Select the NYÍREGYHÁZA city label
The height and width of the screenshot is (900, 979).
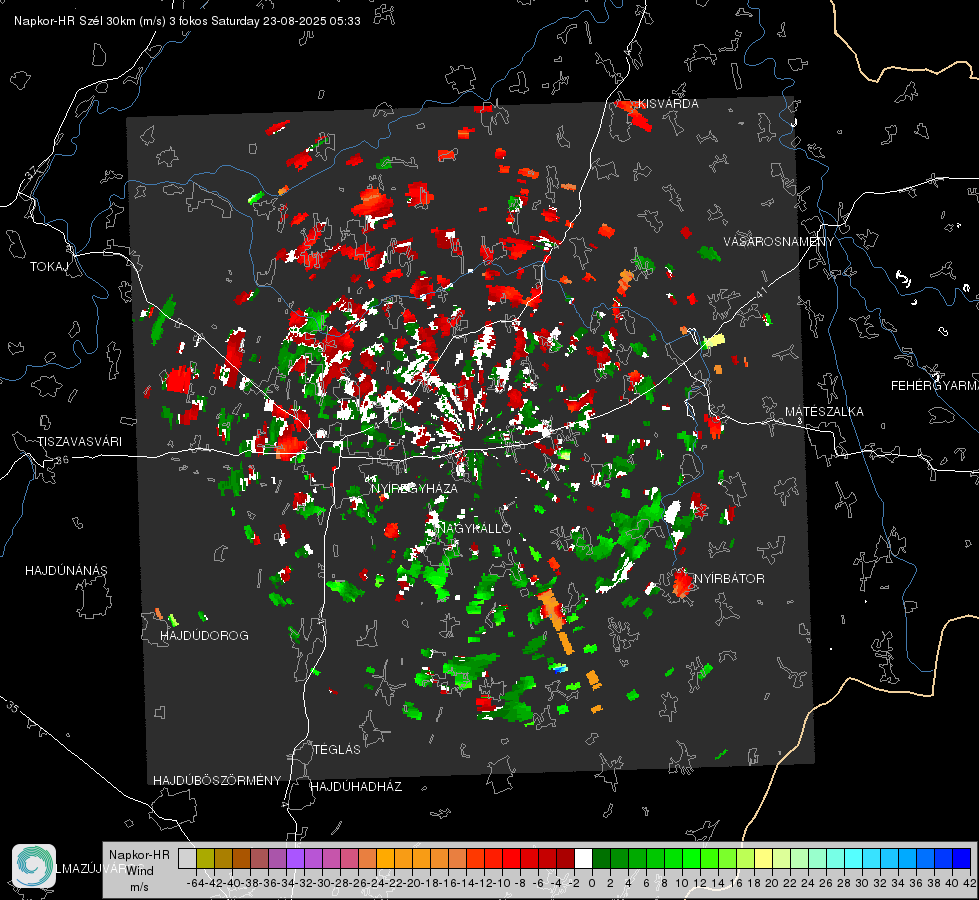[414, 488]
